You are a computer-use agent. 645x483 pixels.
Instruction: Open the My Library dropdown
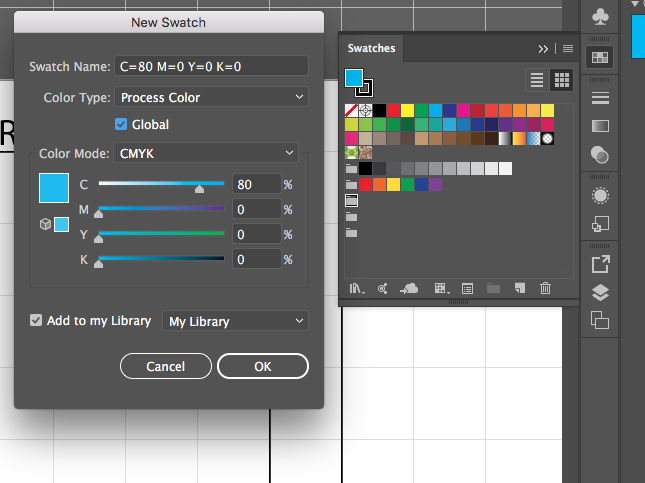(235, 321)
